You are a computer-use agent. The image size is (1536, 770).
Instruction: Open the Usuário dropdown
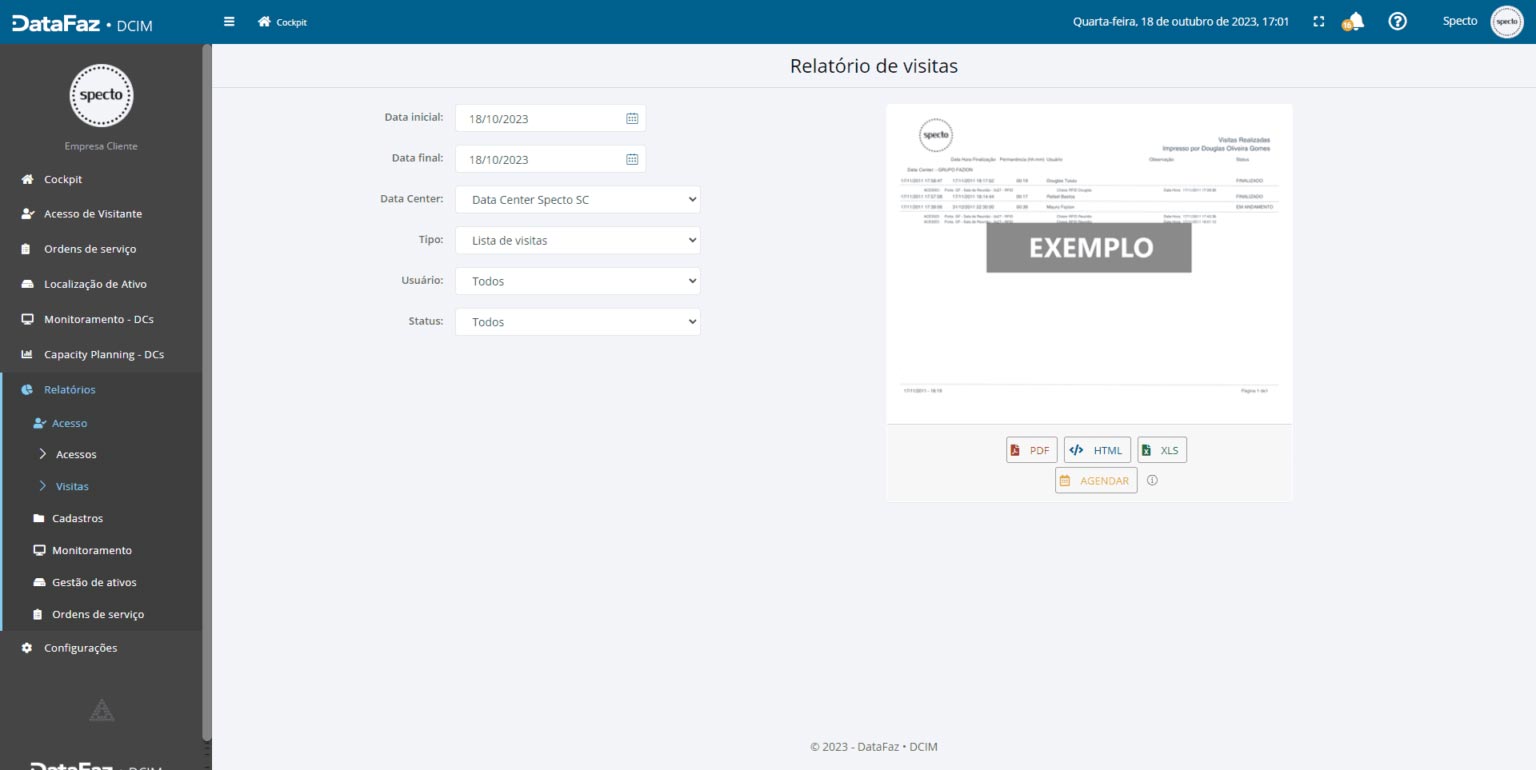(x=577, y=282)
